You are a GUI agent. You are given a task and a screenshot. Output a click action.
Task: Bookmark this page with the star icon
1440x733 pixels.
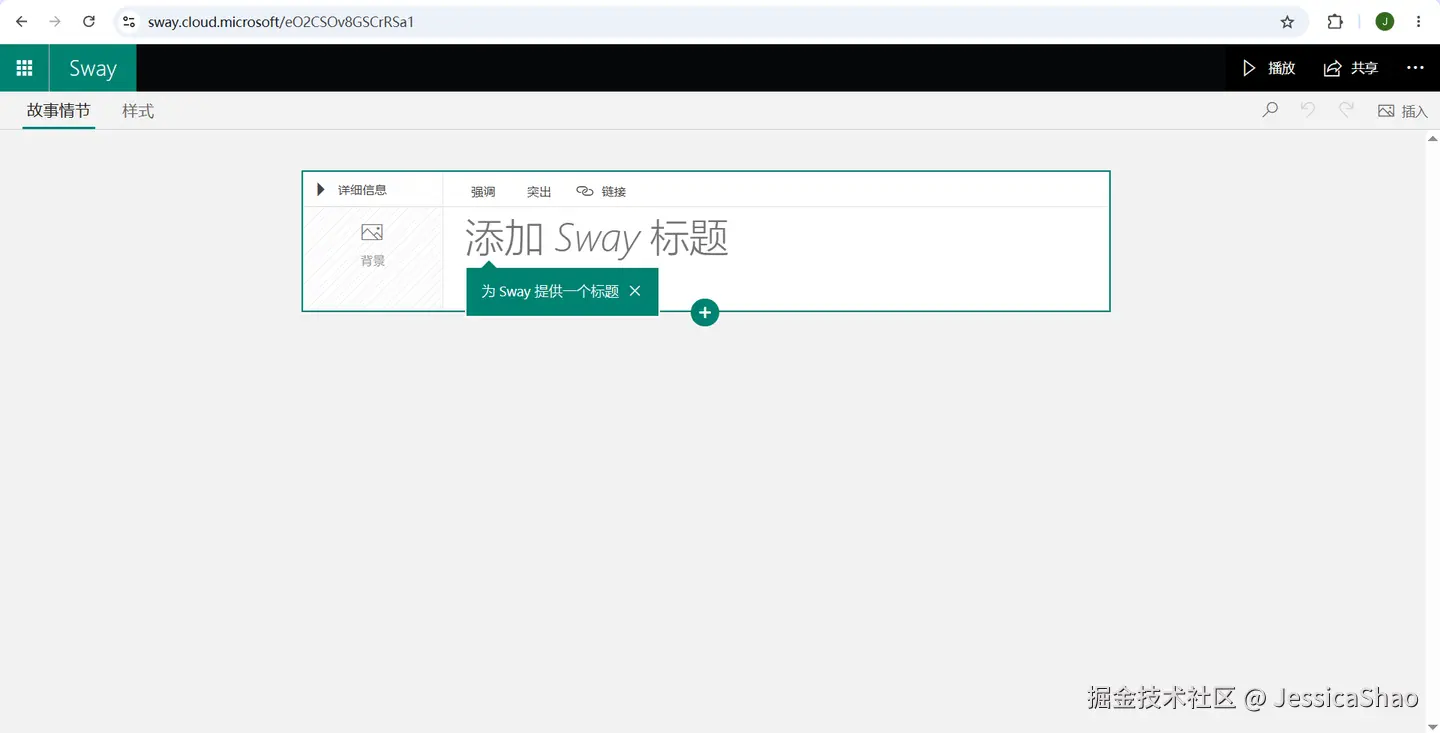[x=1287, y=22]
